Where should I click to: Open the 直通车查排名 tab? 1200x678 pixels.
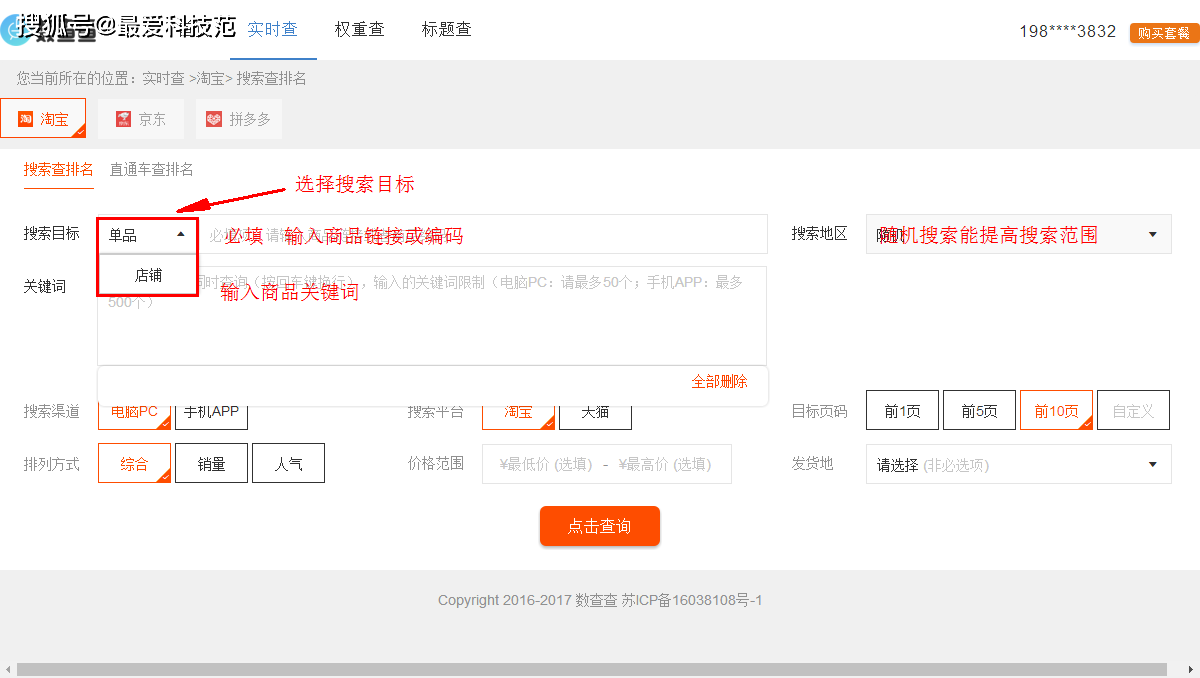click(151, 169)
